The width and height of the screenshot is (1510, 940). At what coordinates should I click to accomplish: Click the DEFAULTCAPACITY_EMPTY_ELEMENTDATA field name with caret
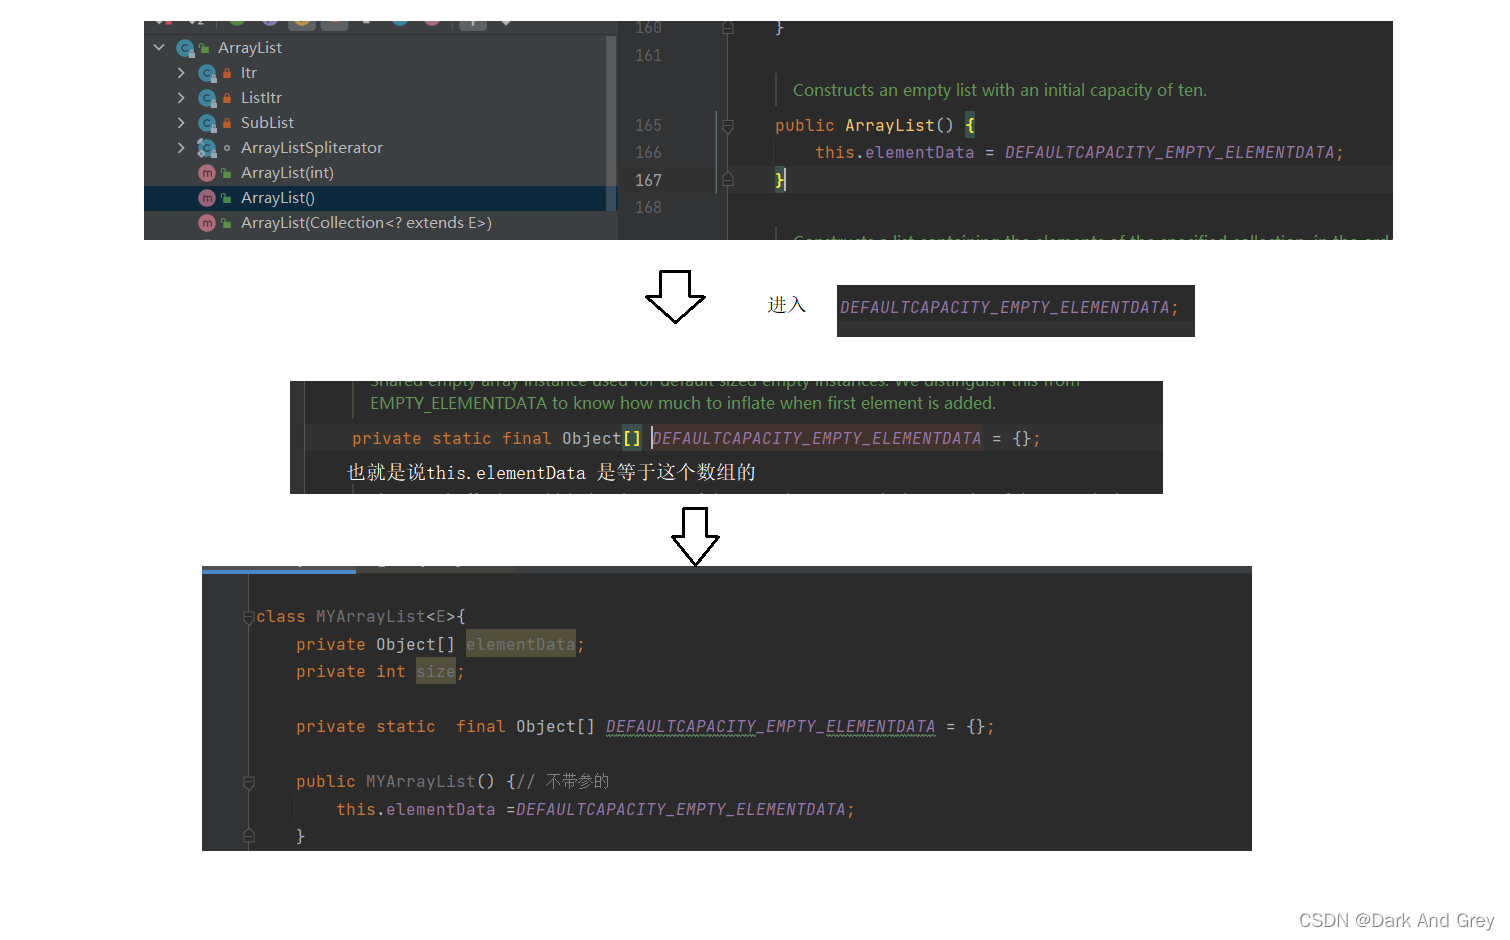click(x=816, y=439)
